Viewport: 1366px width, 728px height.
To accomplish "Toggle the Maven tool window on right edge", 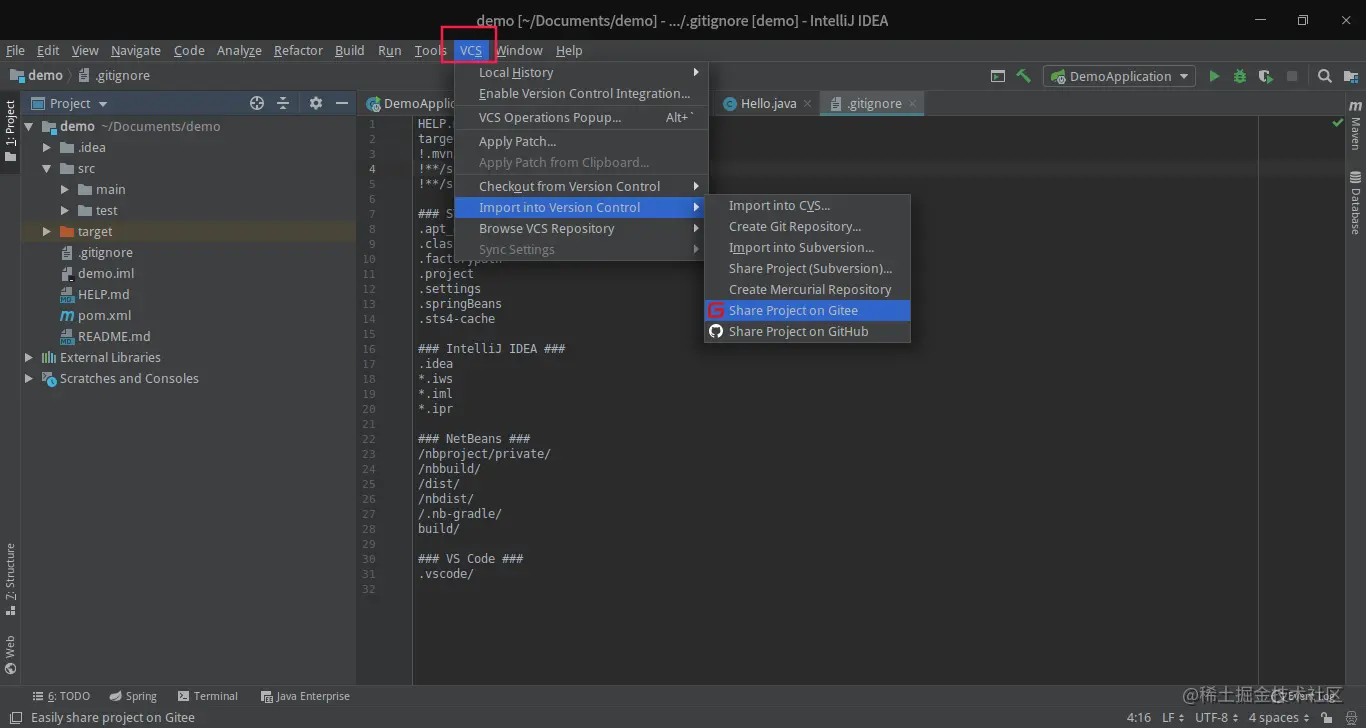I will pos(1355,125).
